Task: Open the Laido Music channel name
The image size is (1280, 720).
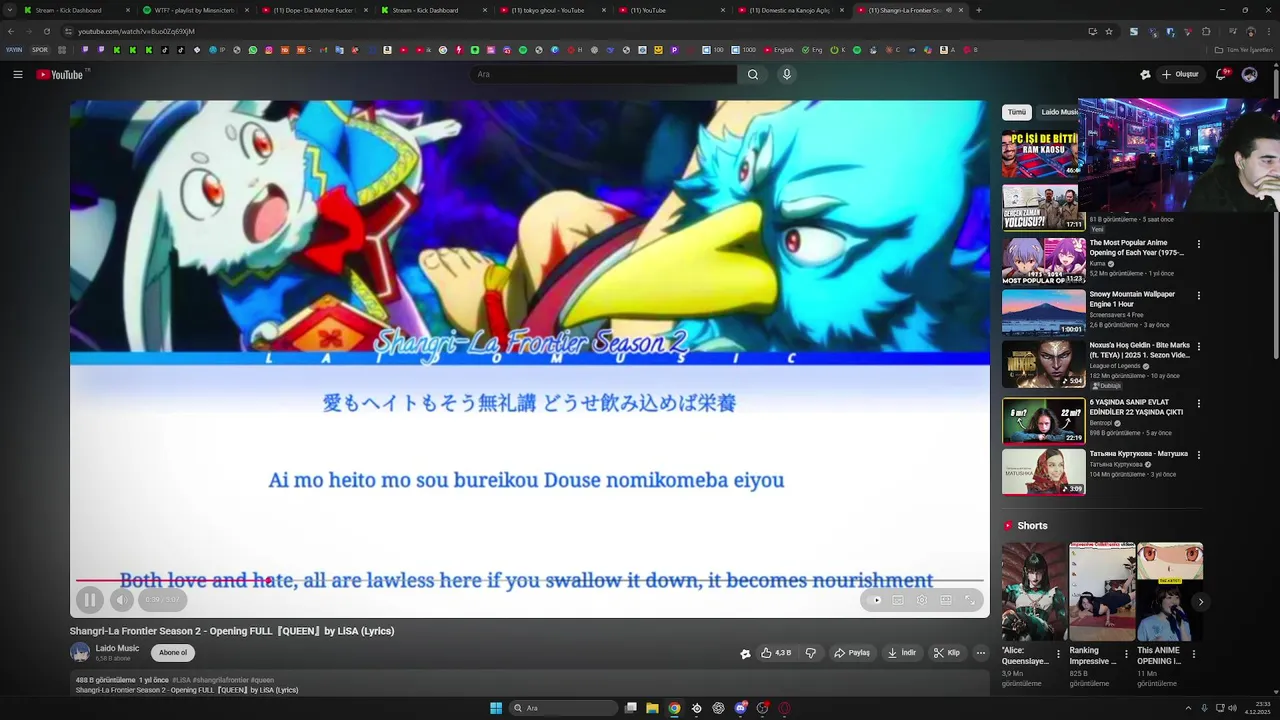Action: (117, 648)
